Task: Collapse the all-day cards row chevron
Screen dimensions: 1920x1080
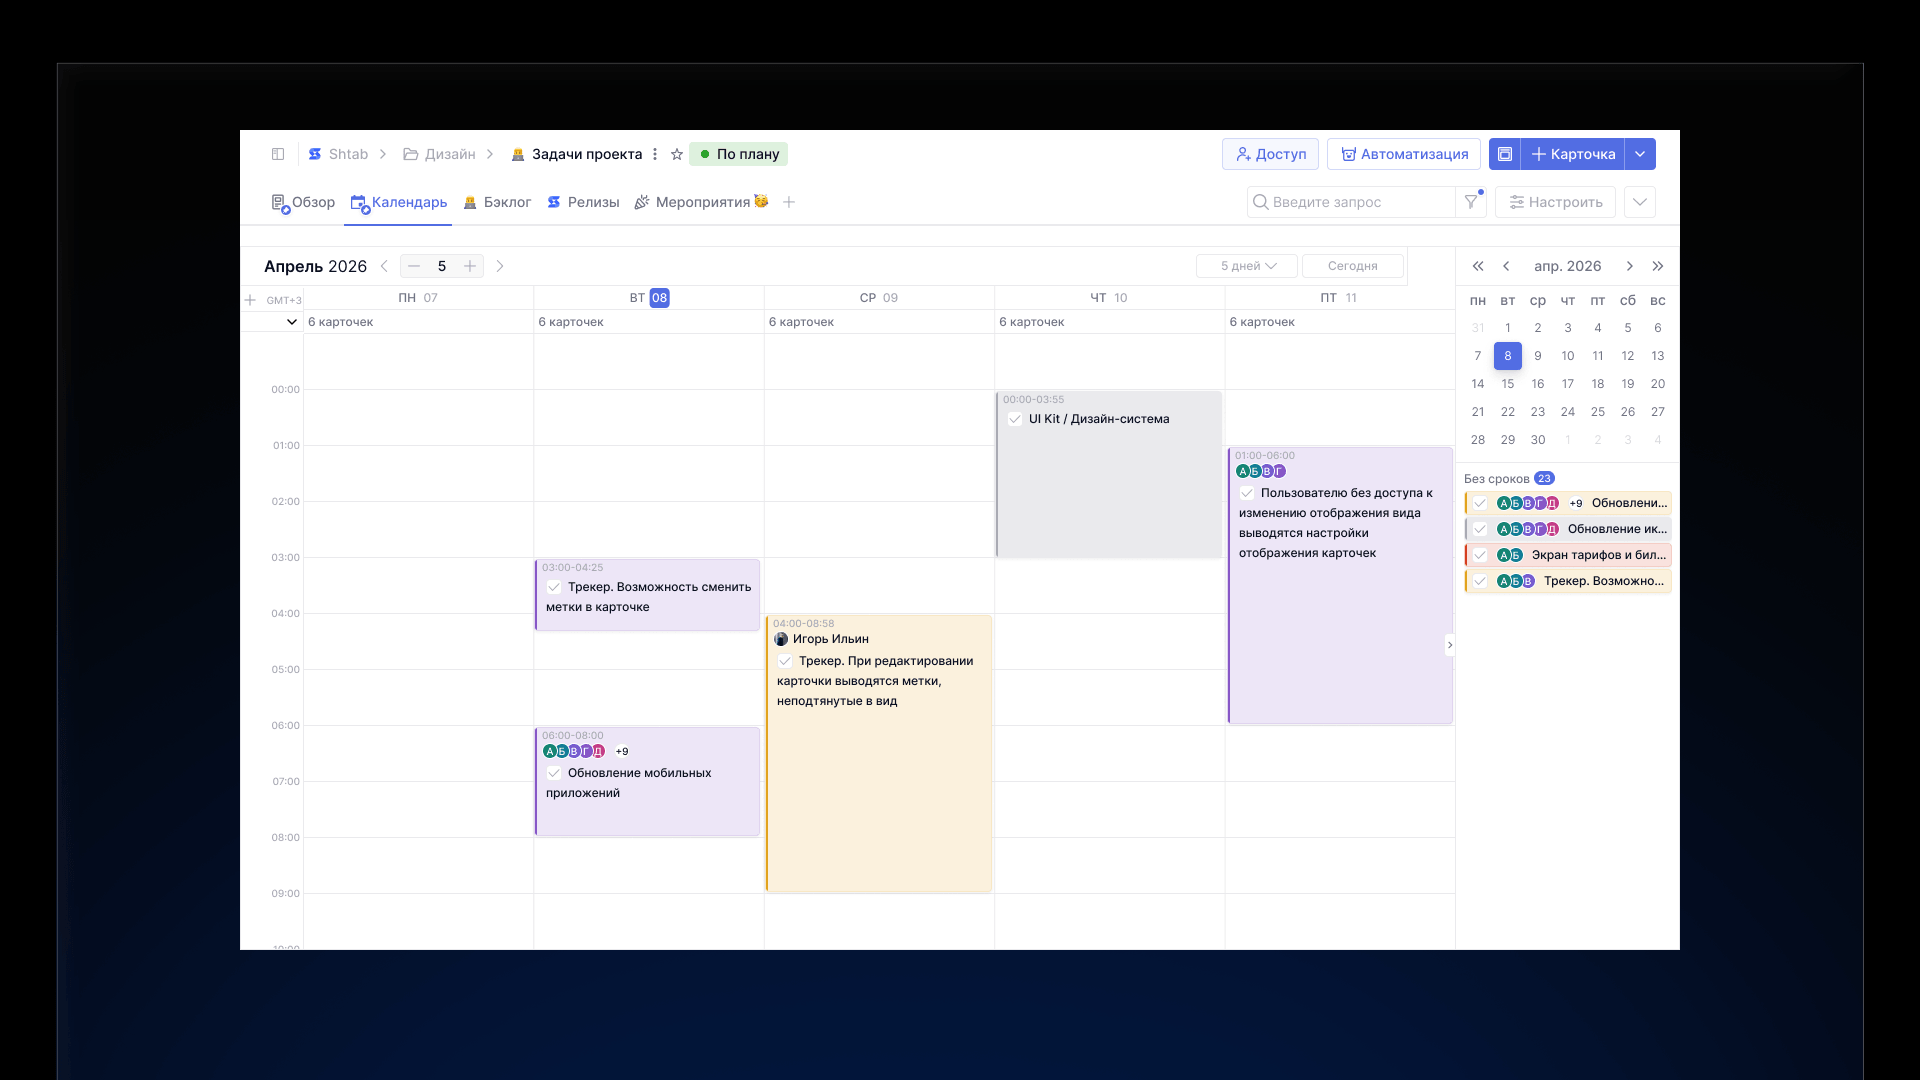Action: (x=292, y=322)
